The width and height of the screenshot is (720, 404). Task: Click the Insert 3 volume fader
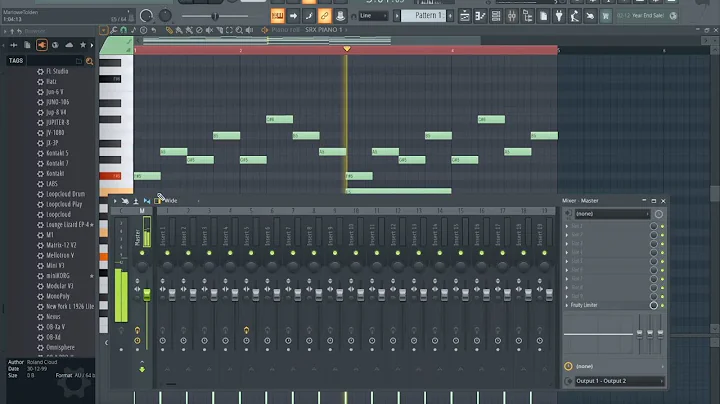(214, 295)
